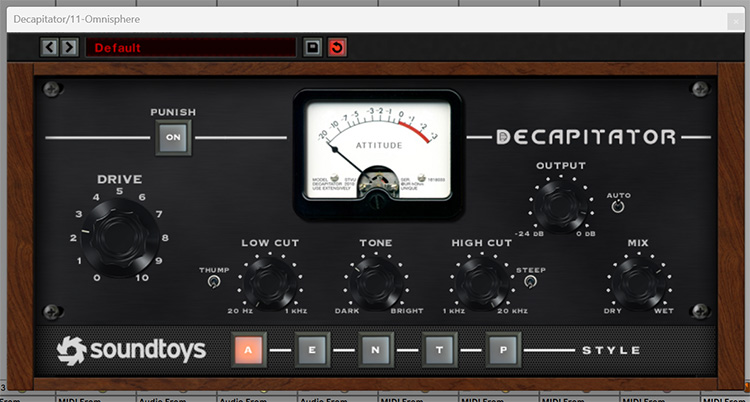Click the red reset/undo icon
The width and height of the screenshot is (750, 402).
click(337, 47)
